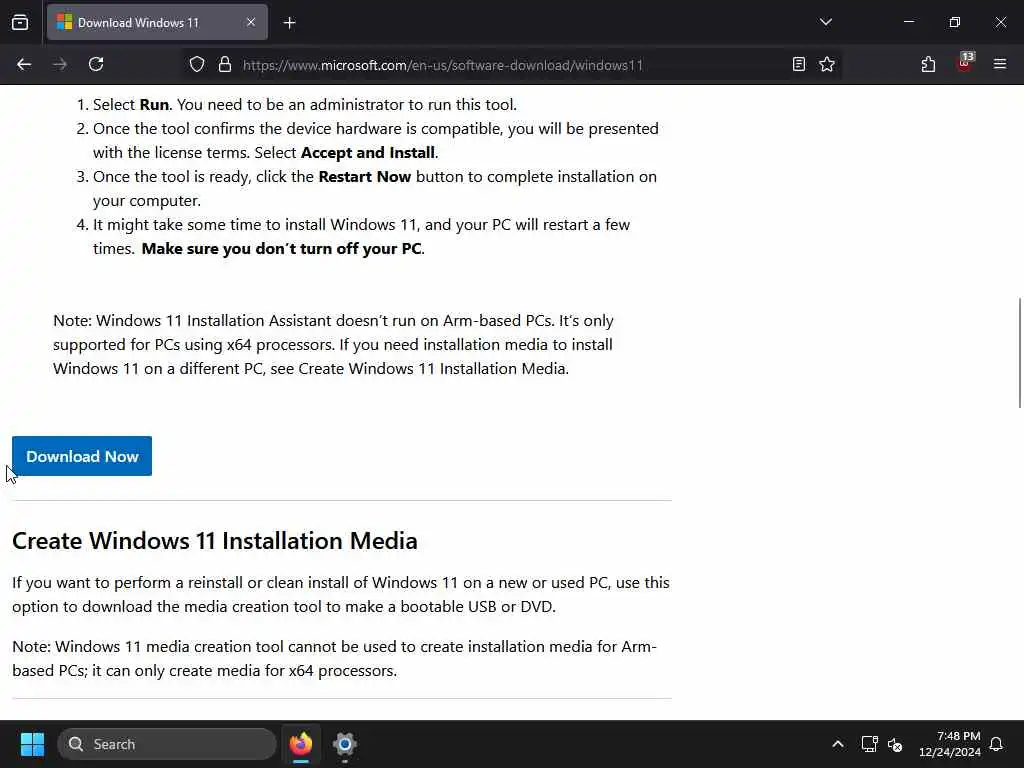Viewport: 1024px width, 768px height.
Task: Open the network status tray icon
Action: click(869, 744)
